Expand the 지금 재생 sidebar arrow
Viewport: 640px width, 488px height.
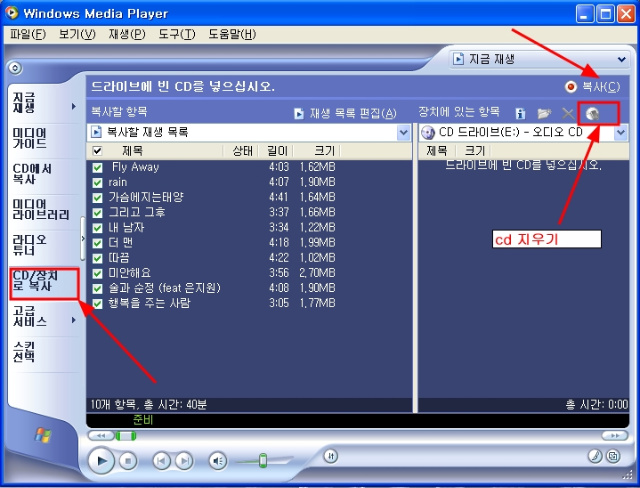pos(73,106)
